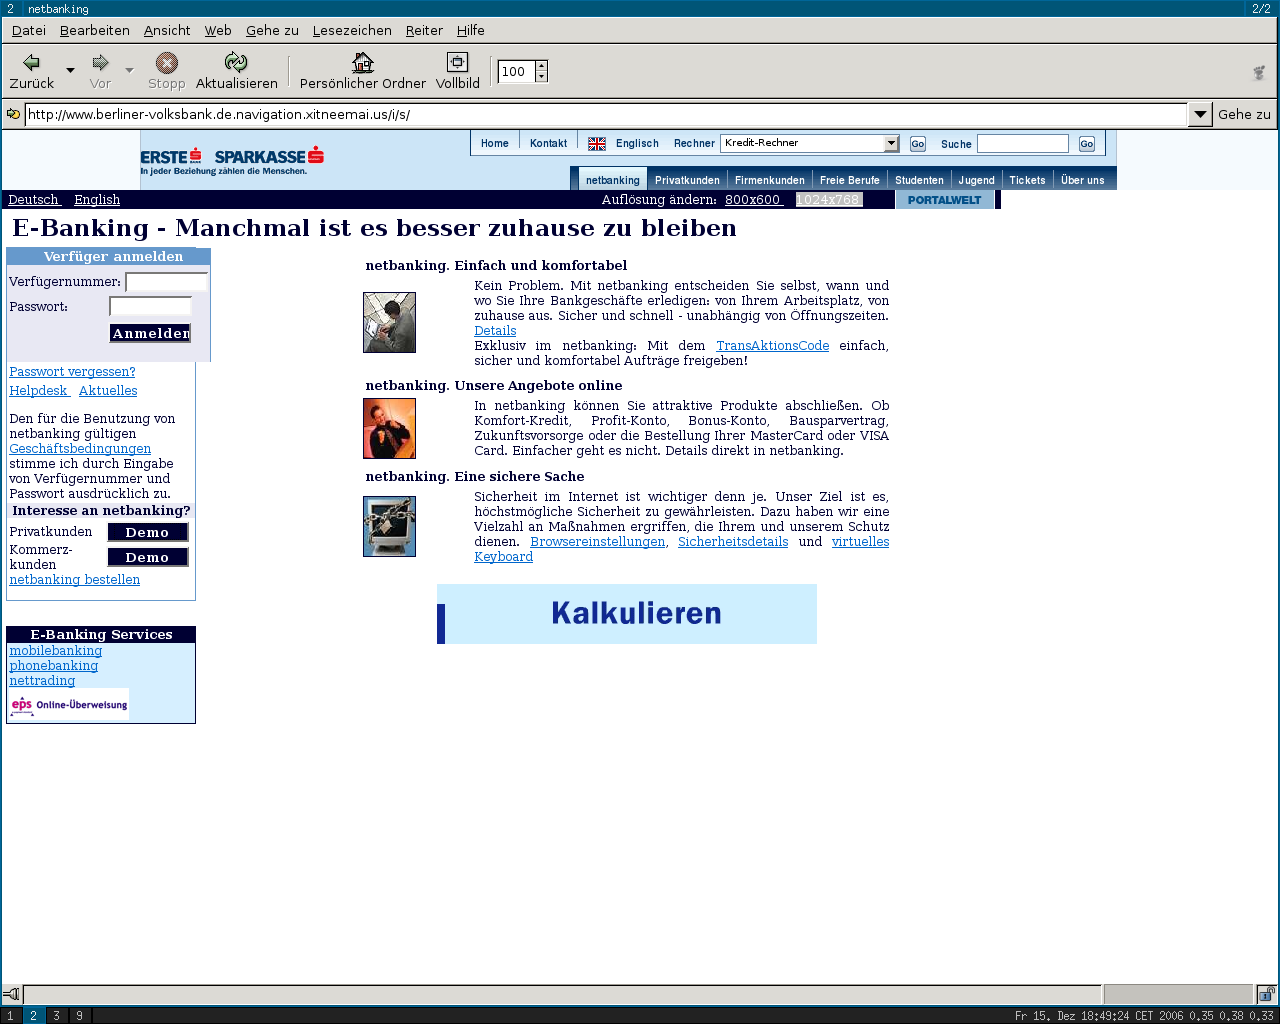Screen dimensions: 1280x1024
Task: Select the Privatkunden navigation tab
Action: [687, 180]
